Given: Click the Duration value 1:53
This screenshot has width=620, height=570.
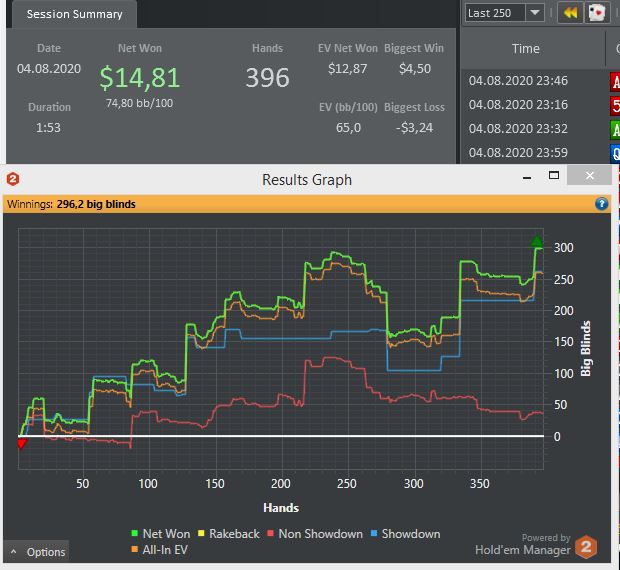Looking at the screenshot, I should click(x=48, y=128).
